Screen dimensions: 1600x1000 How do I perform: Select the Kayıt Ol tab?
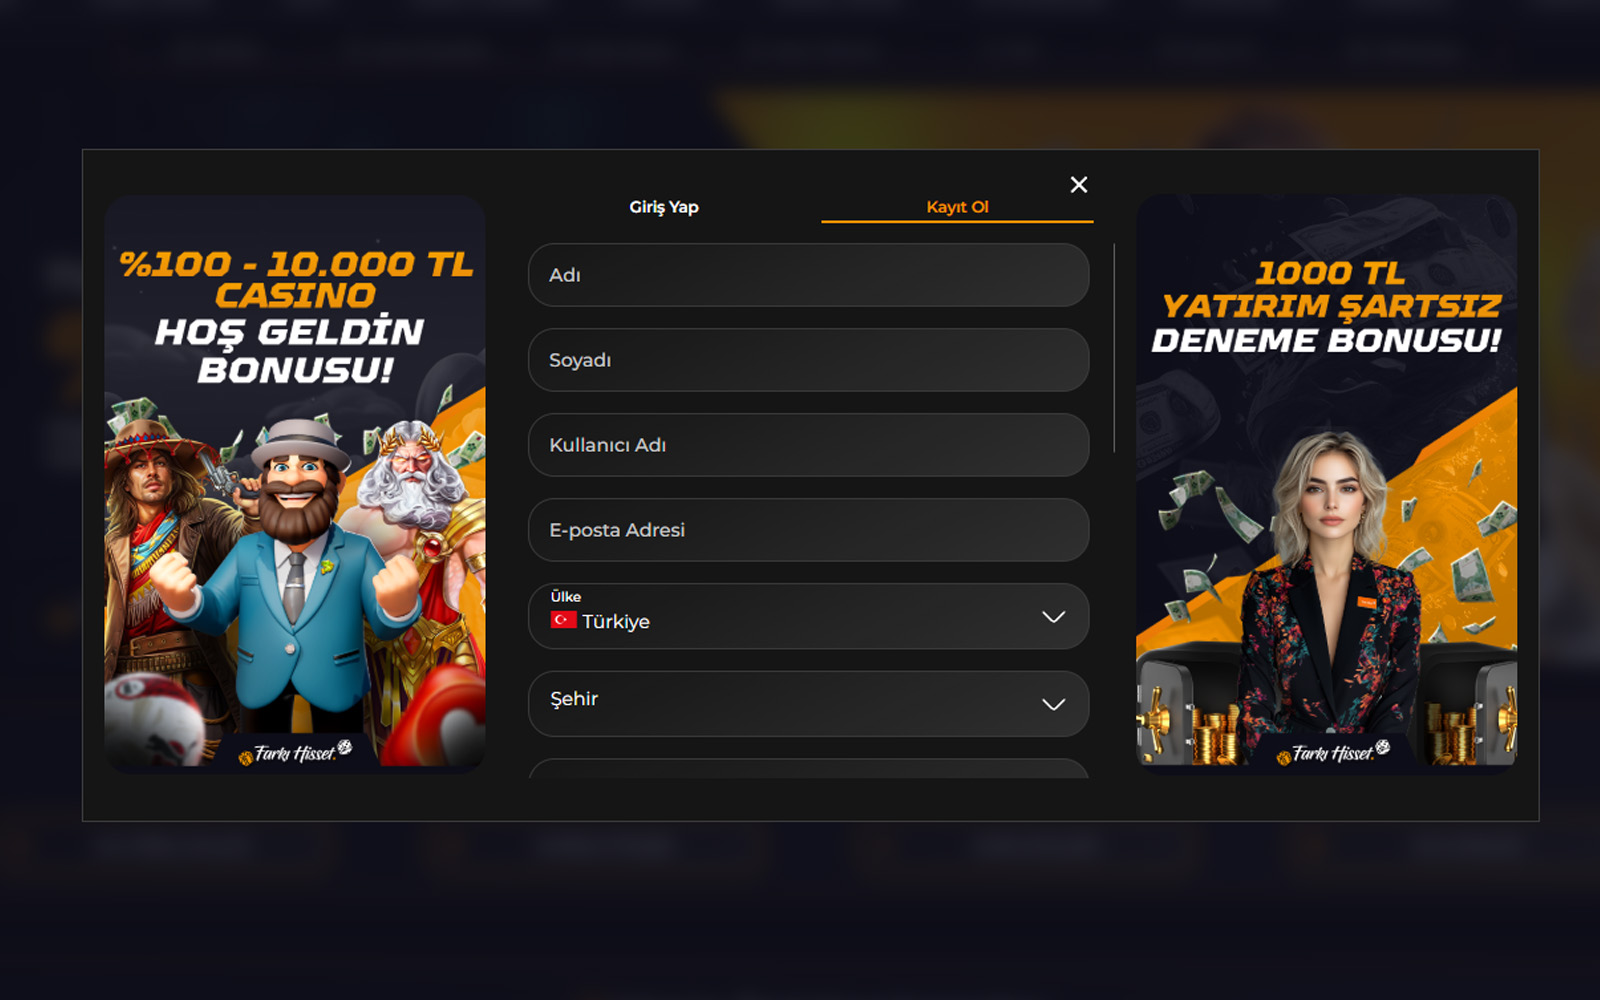point(957,207)
